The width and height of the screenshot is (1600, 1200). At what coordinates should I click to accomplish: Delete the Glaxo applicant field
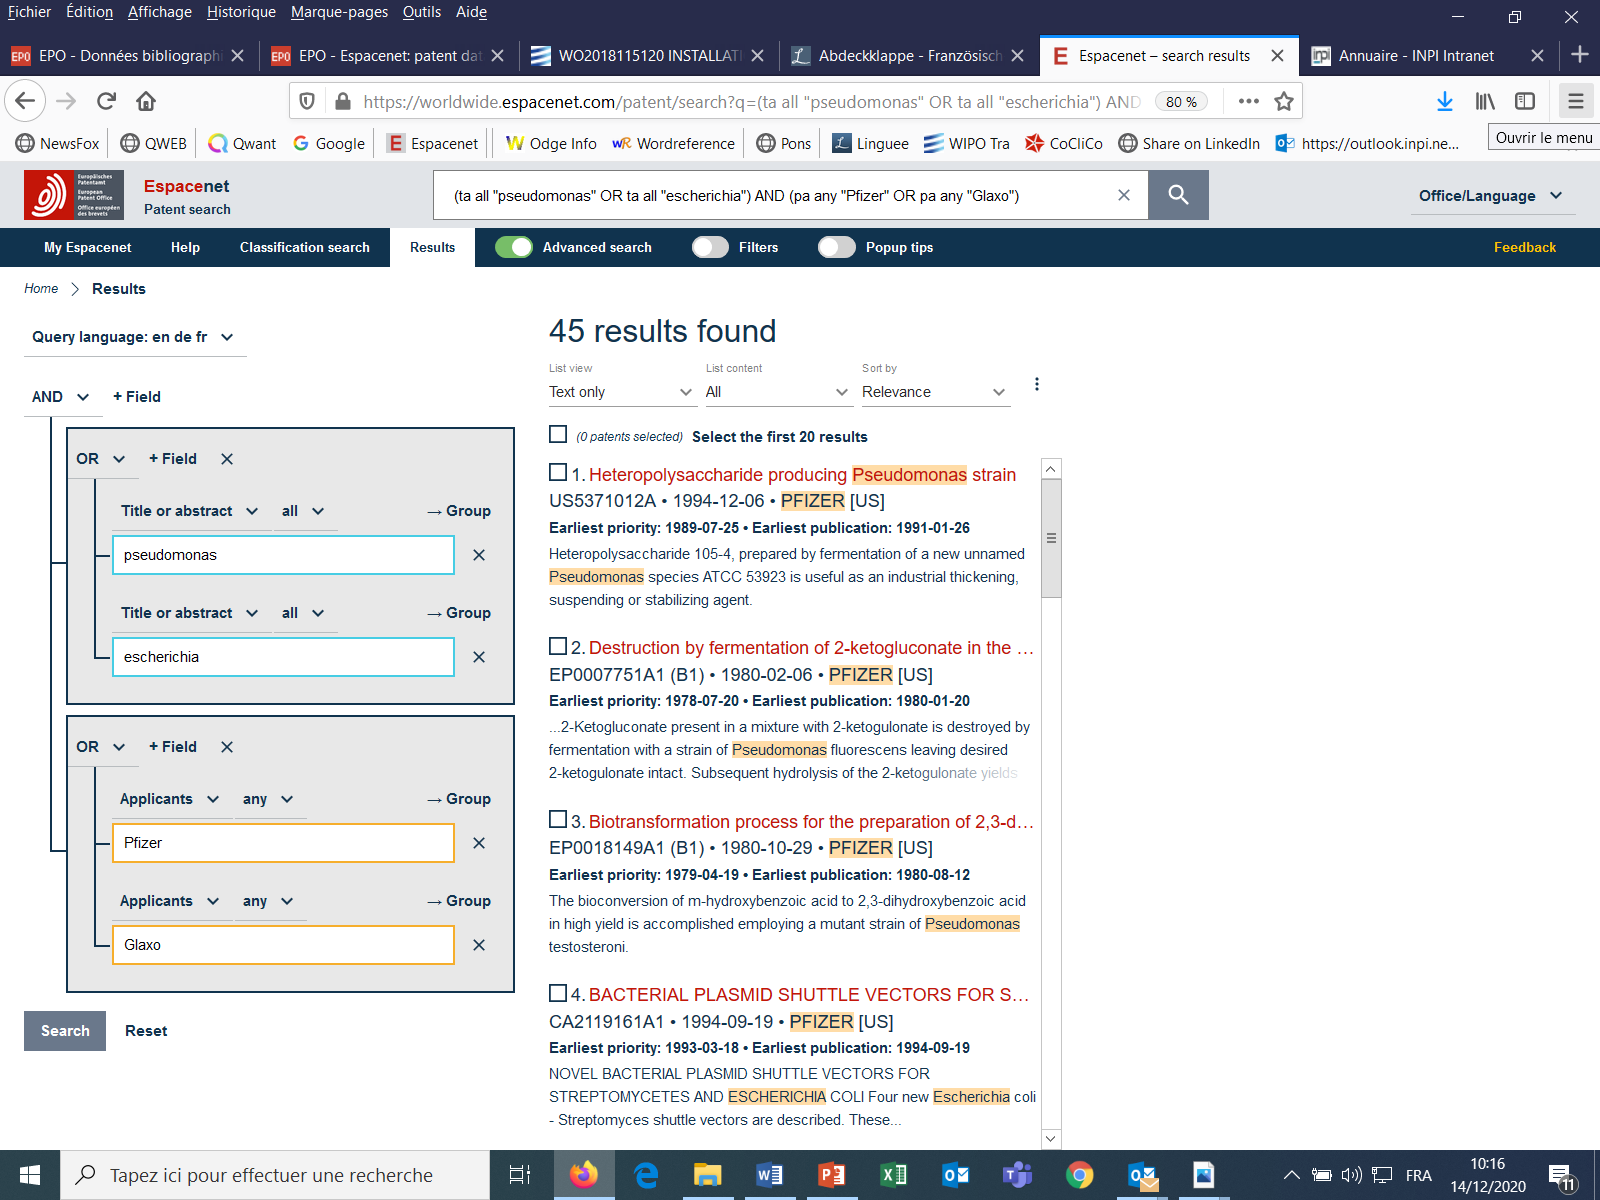click(479, 945)
